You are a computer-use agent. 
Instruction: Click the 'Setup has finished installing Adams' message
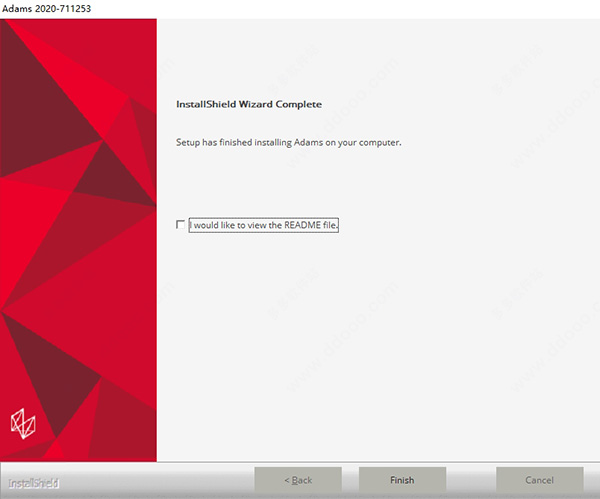point(289,142)
